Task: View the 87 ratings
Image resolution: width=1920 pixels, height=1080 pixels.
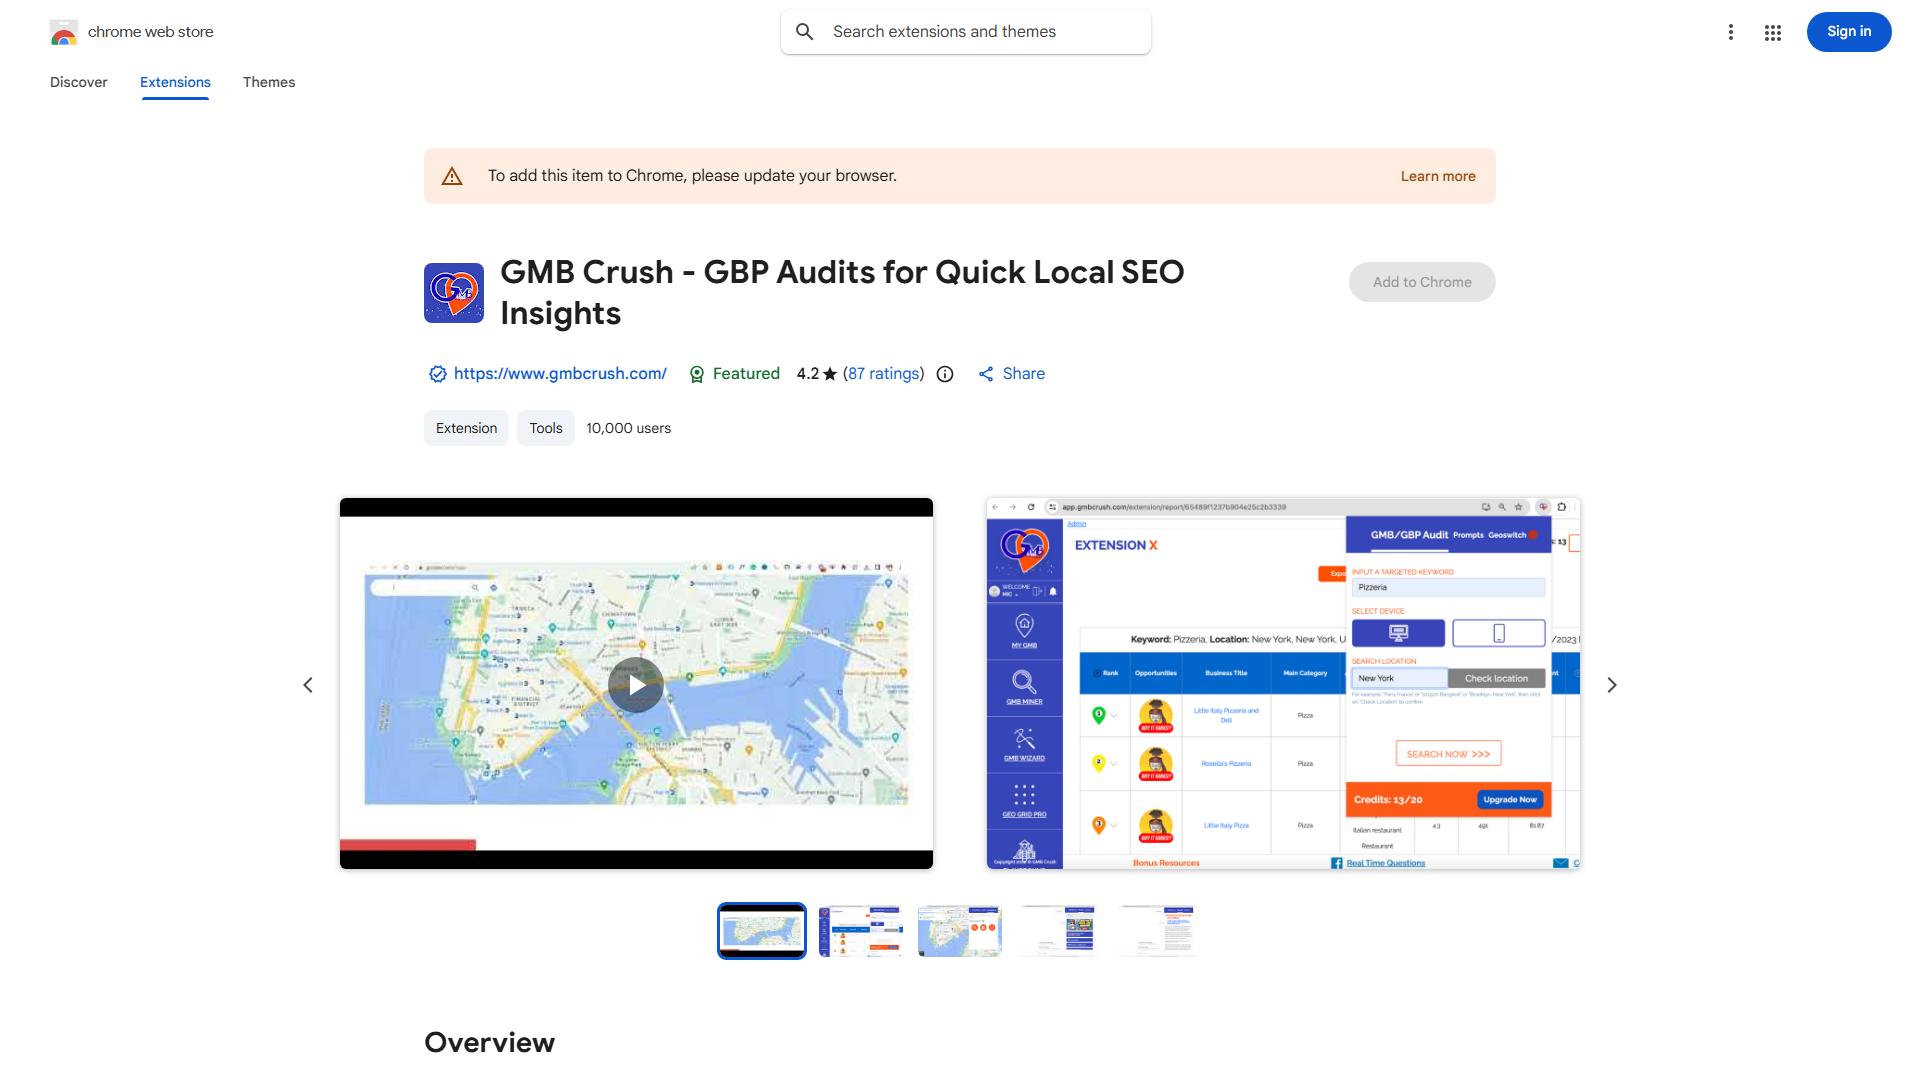Action: tap(883, 373)
